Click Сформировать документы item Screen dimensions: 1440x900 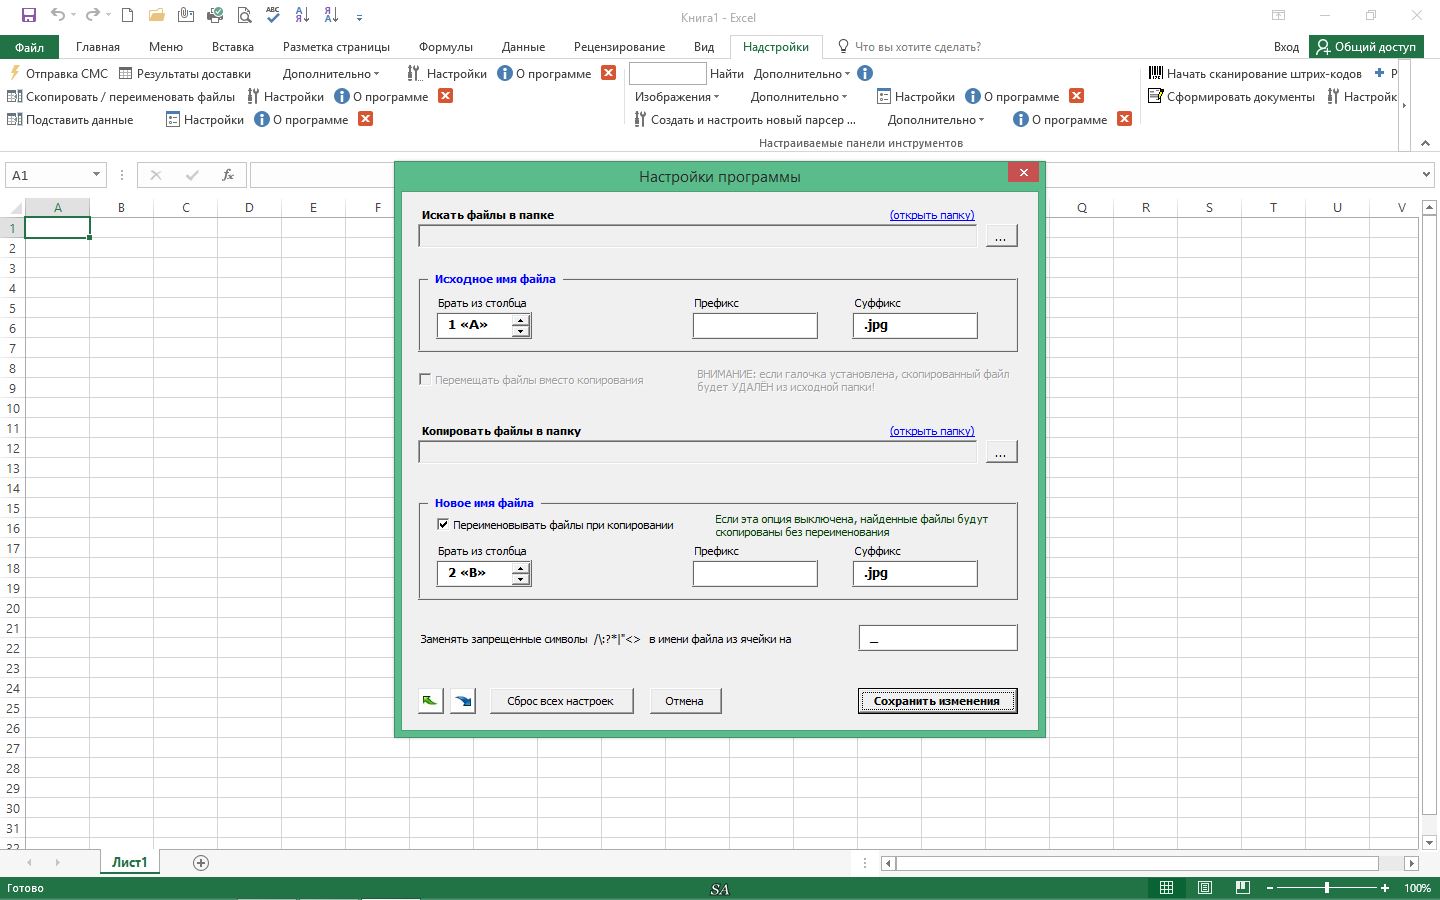(x=1231, y=96)
